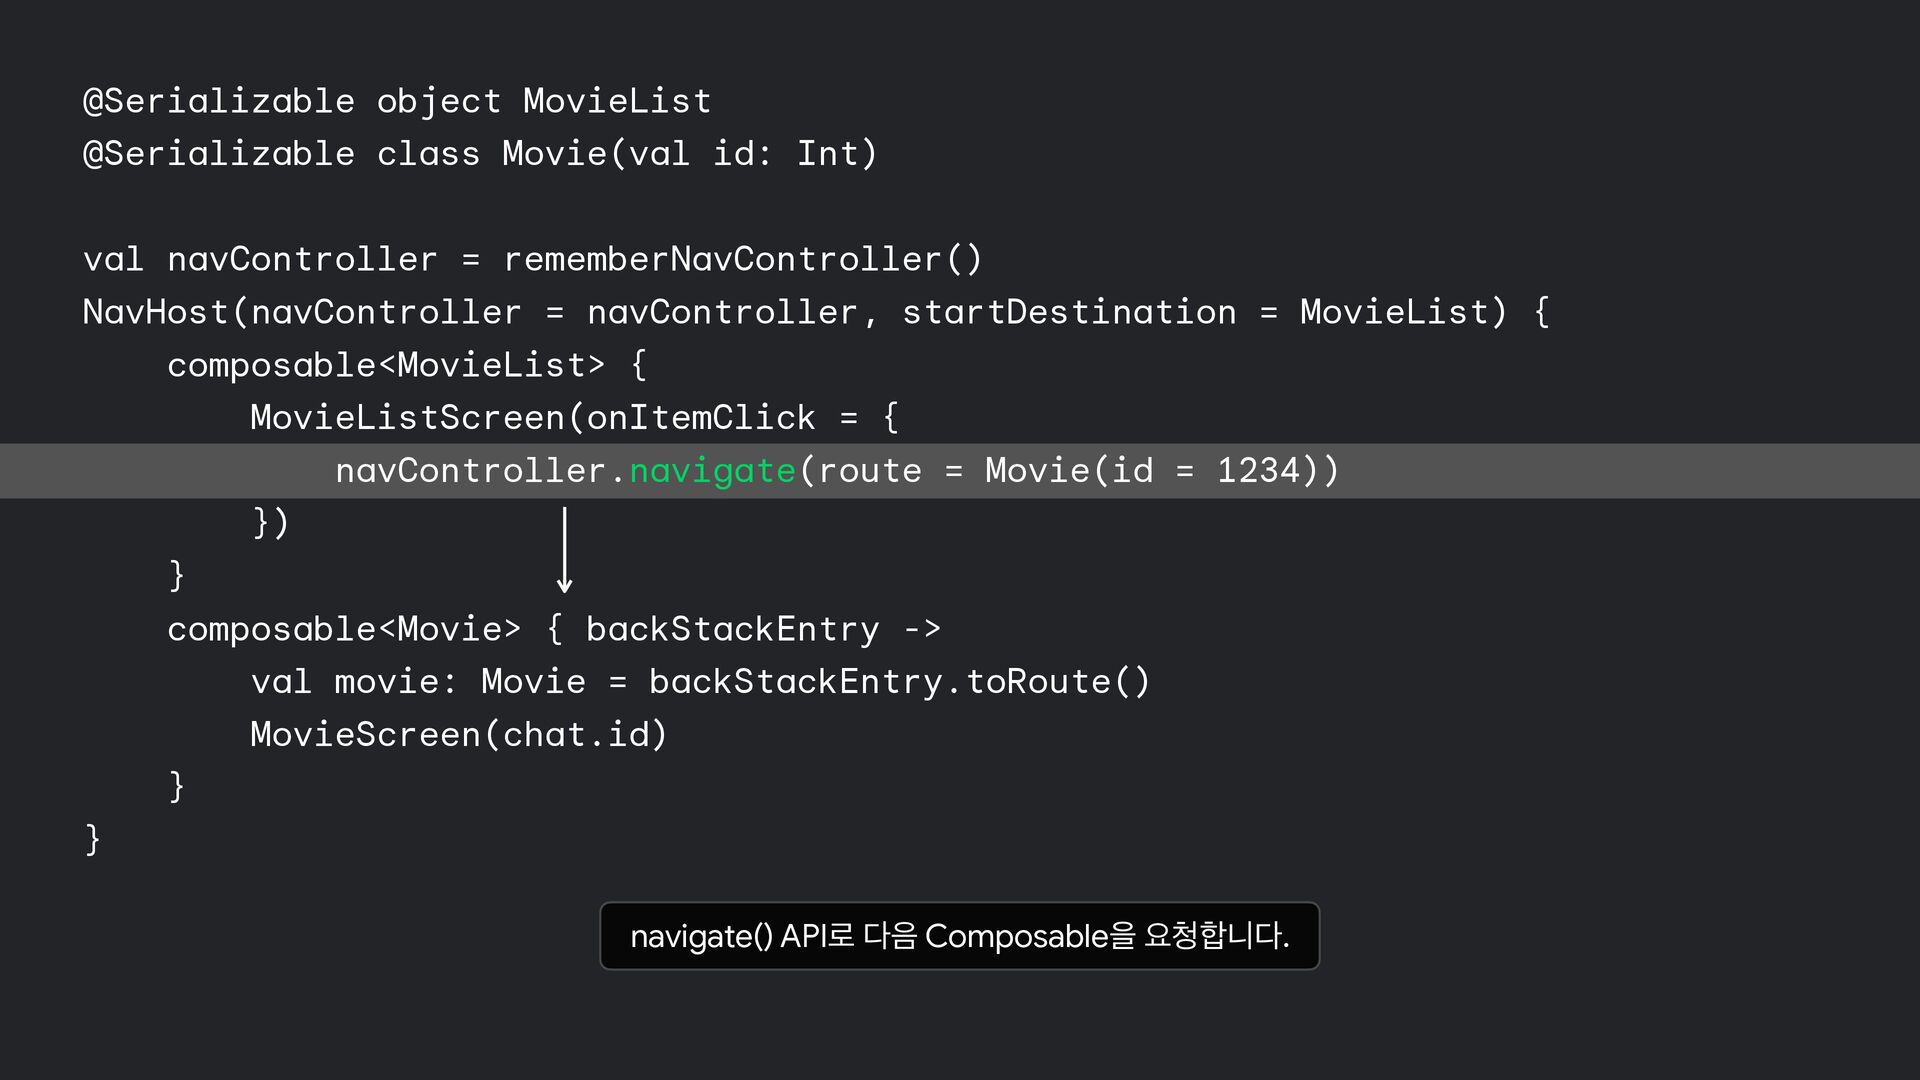The height and width of the screenshot is (1080, 1920).
Task: Click the 1234 id value
Action: pos(1258,471)
